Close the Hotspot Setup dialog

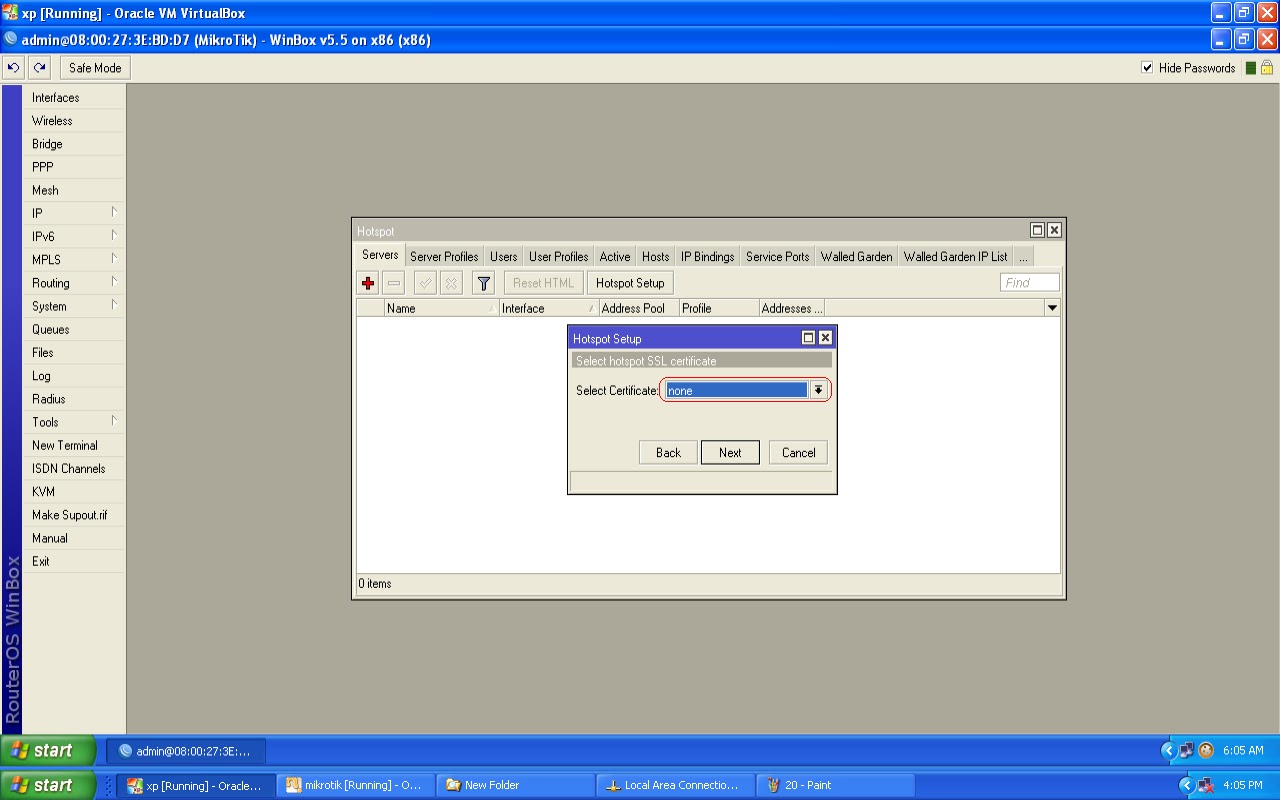point(825,338)
